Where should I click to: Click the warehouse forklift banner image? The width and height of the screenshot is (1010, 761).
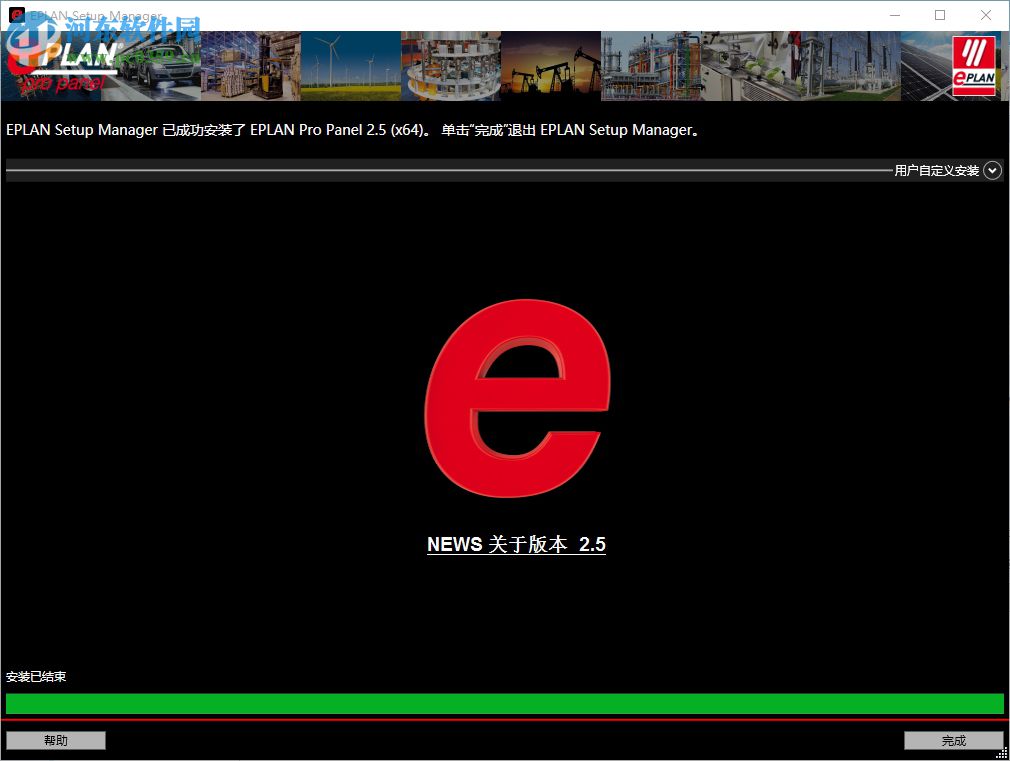coord(251,66)
